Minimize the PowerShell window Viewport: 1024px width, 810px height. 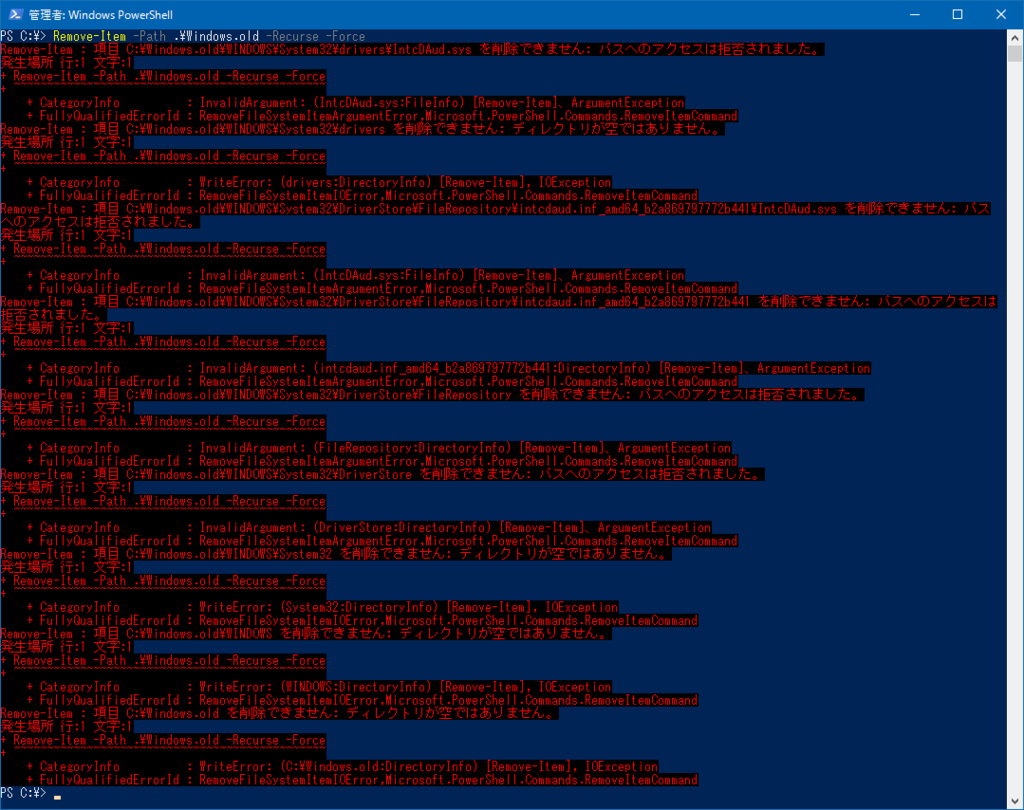tap(915, 14)
